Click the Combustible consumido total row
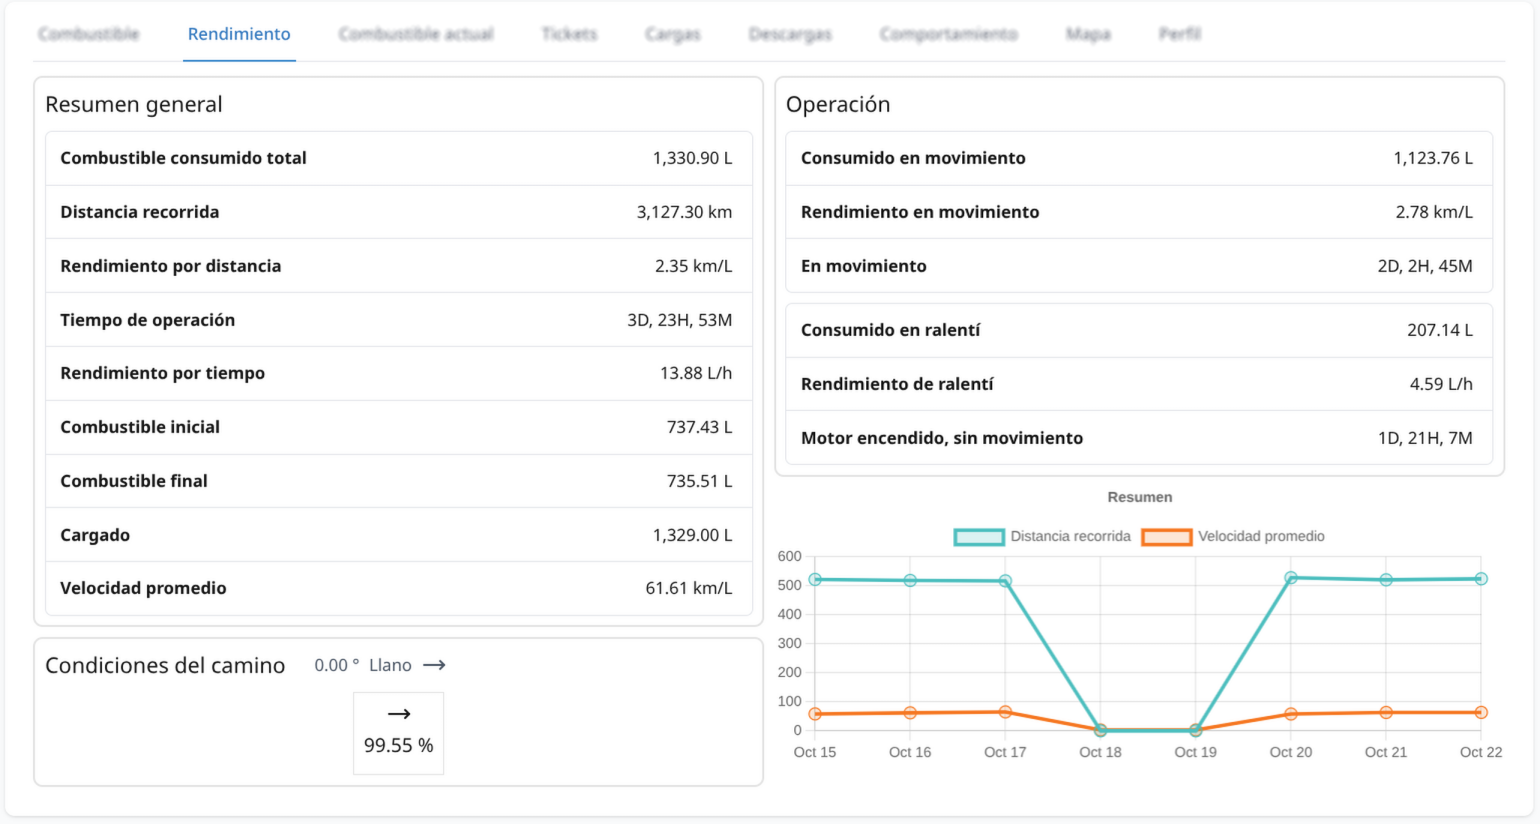The height and width of the screenshot is (824, 1540). click(x=398, y=158)
